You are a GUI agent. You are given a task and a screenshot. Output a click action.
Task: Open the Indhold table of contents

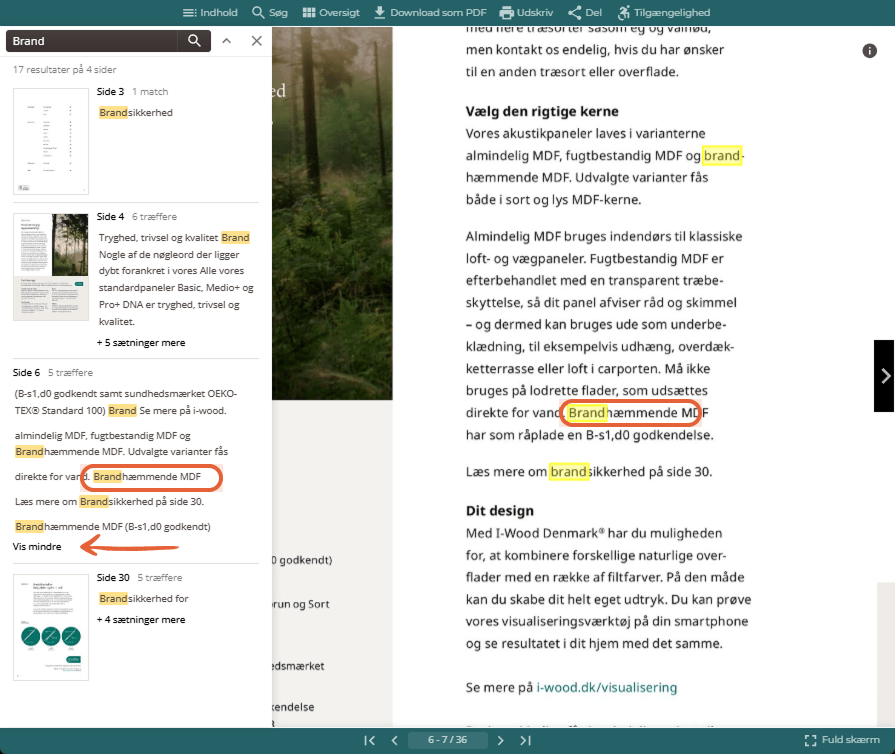point(210,13)
